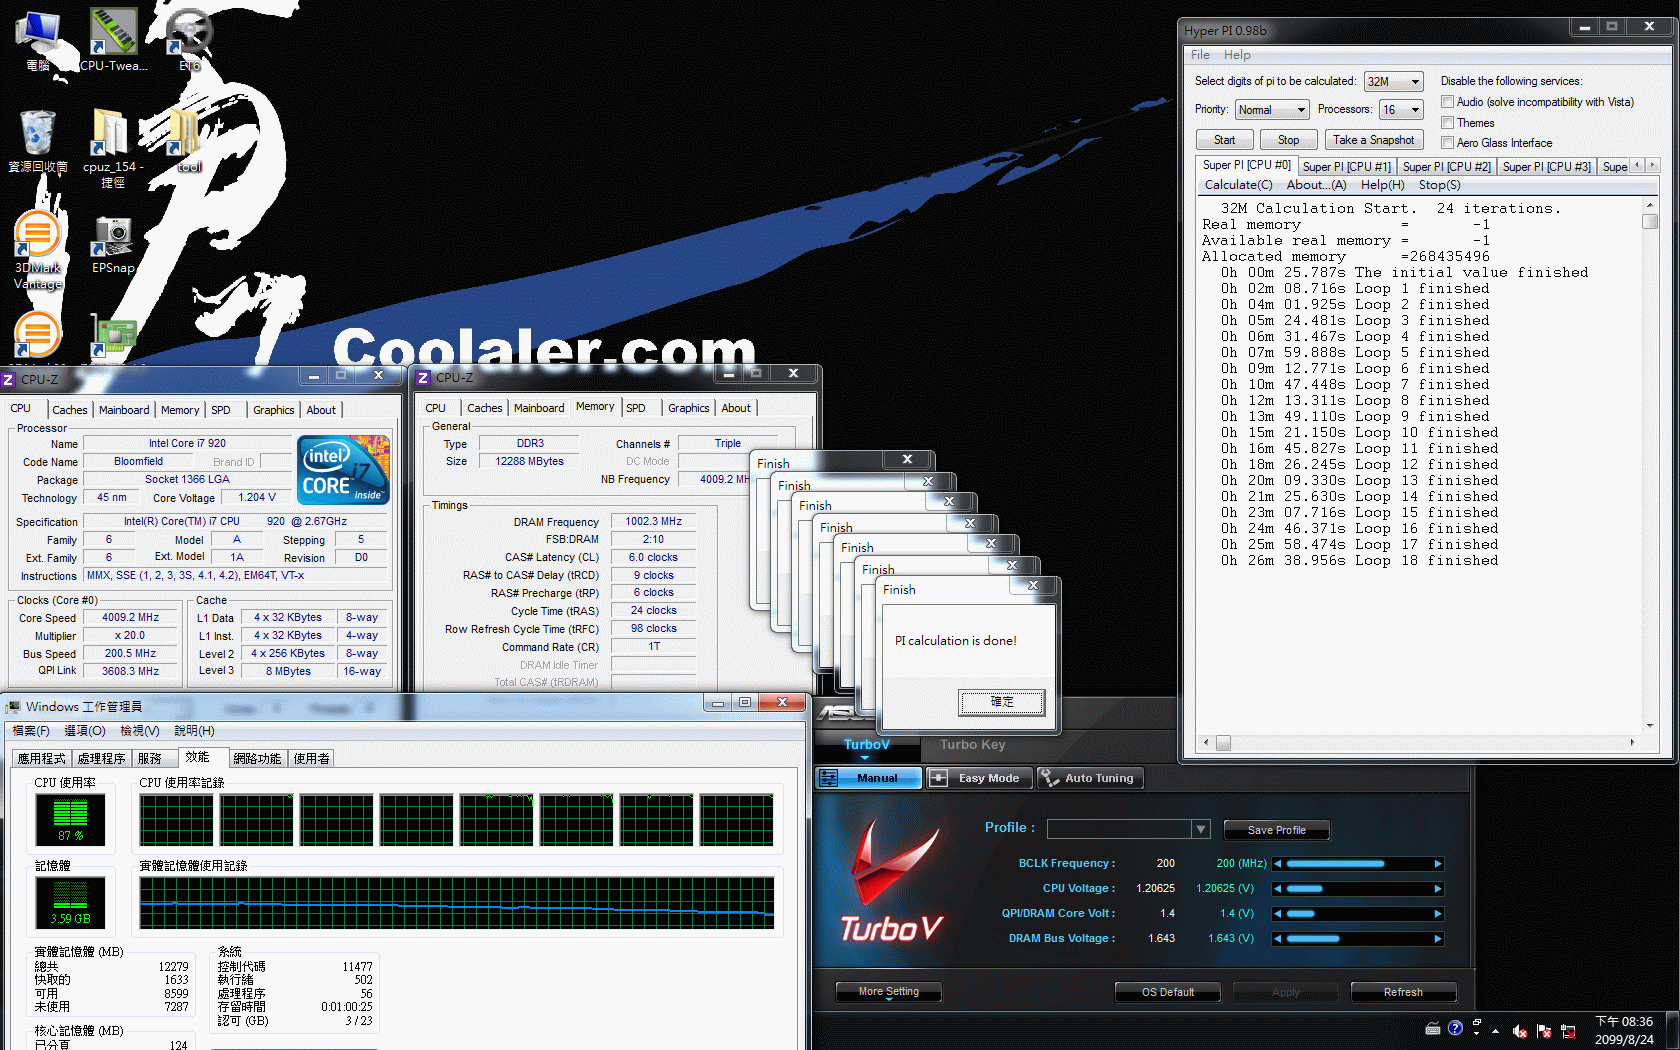Click the volume muted tray icon
Screen dimensions: 1680x1050
click(1519, 1030)
